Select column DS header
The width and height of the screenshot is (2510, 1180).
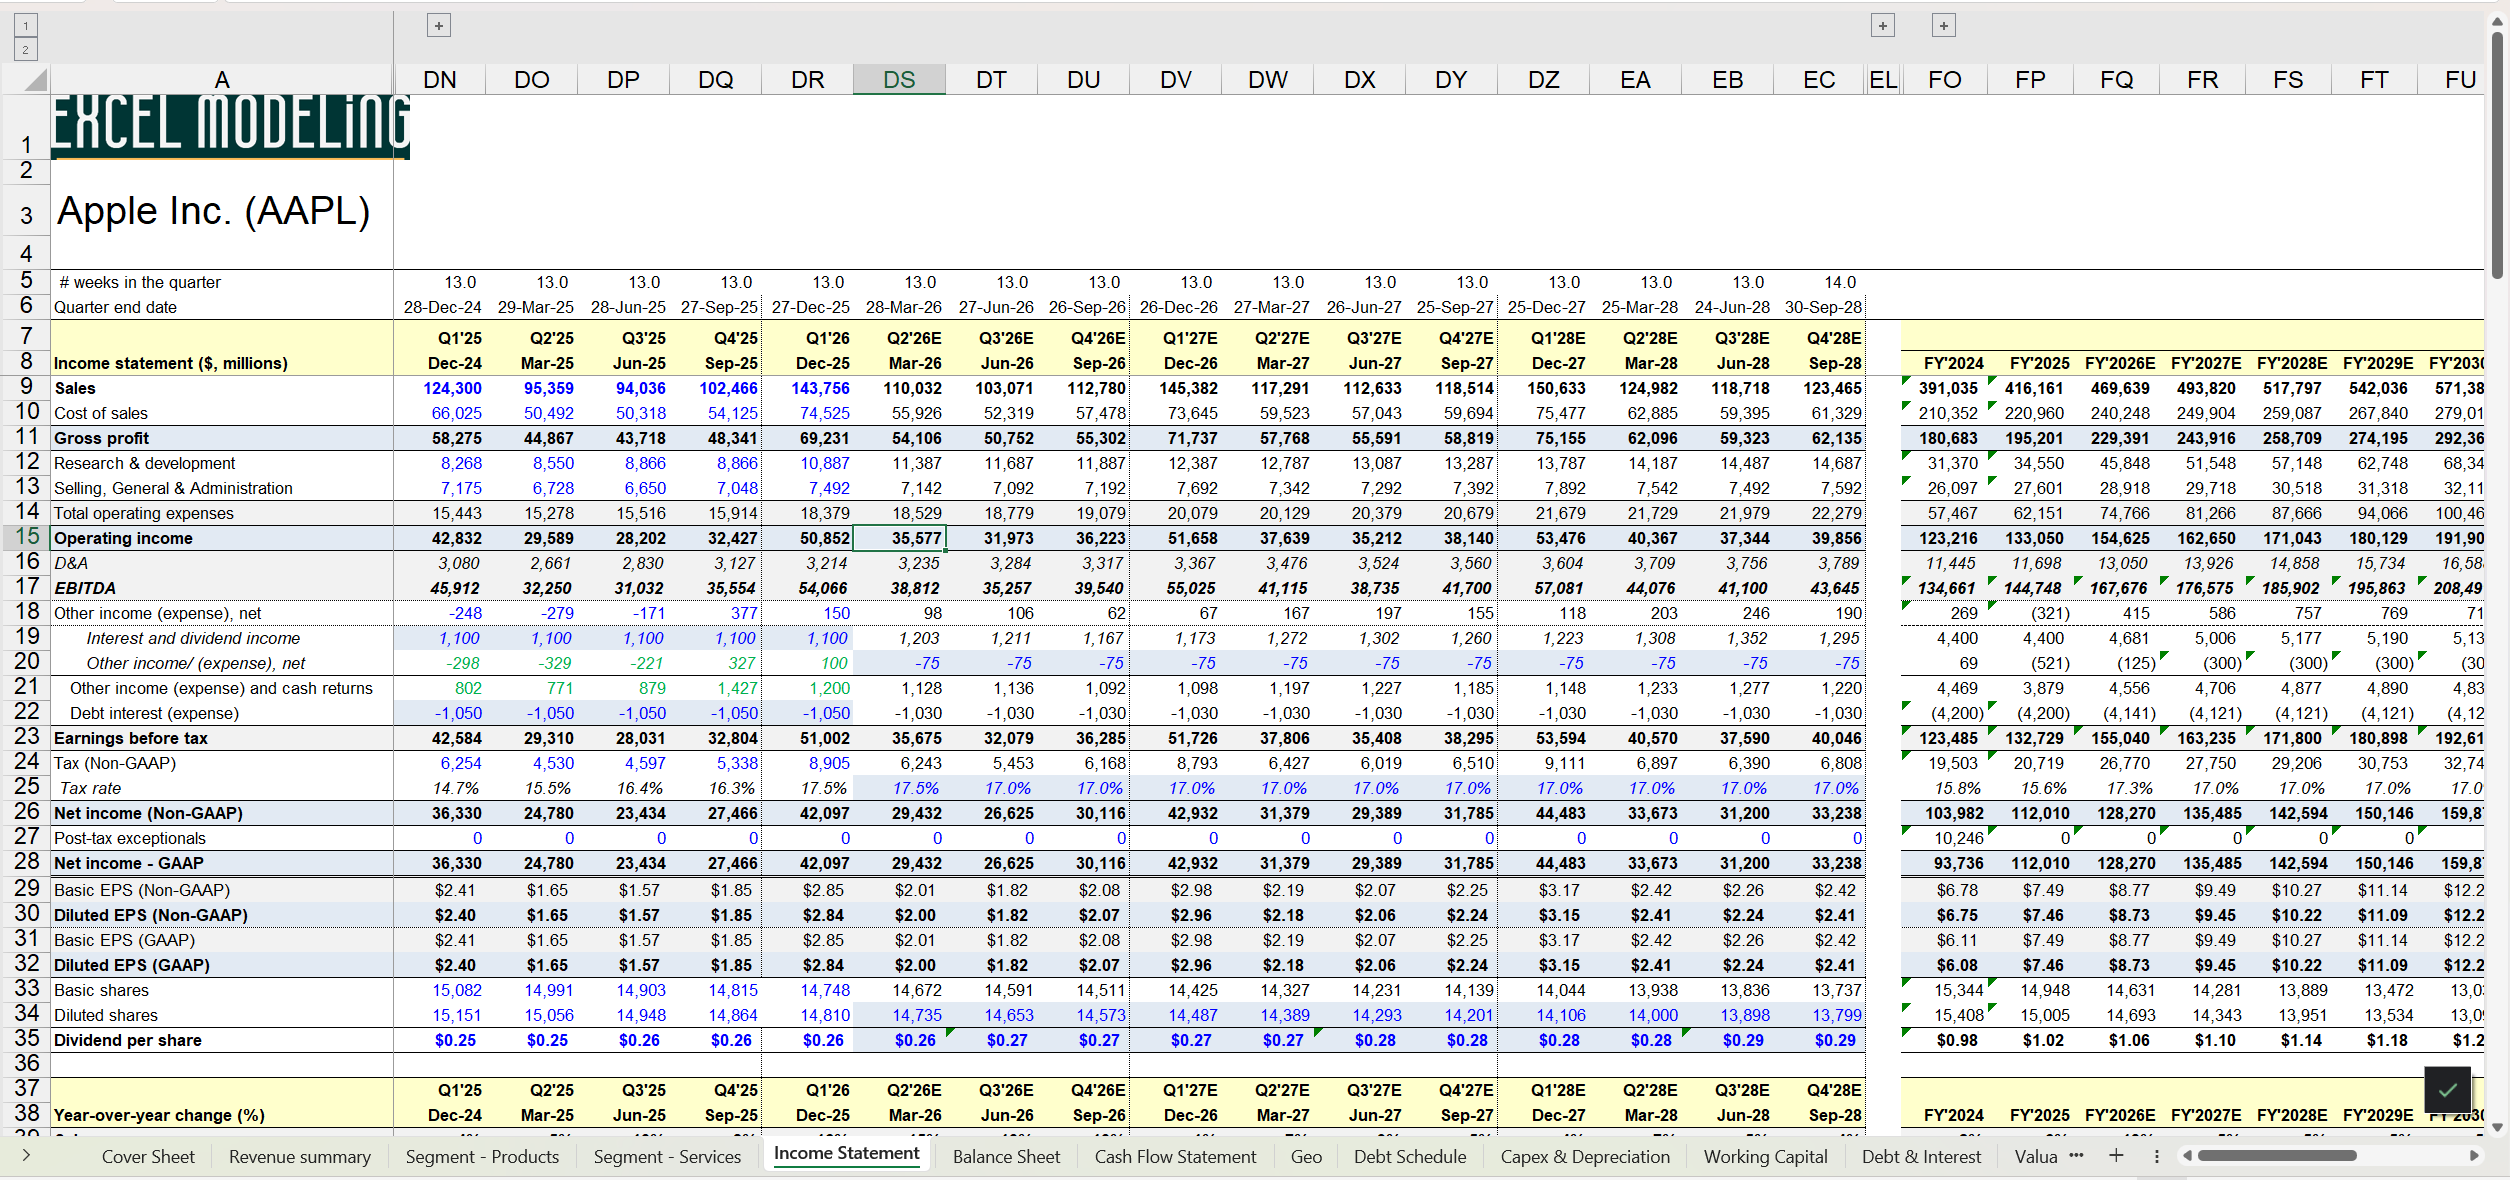tap(899, 80)
